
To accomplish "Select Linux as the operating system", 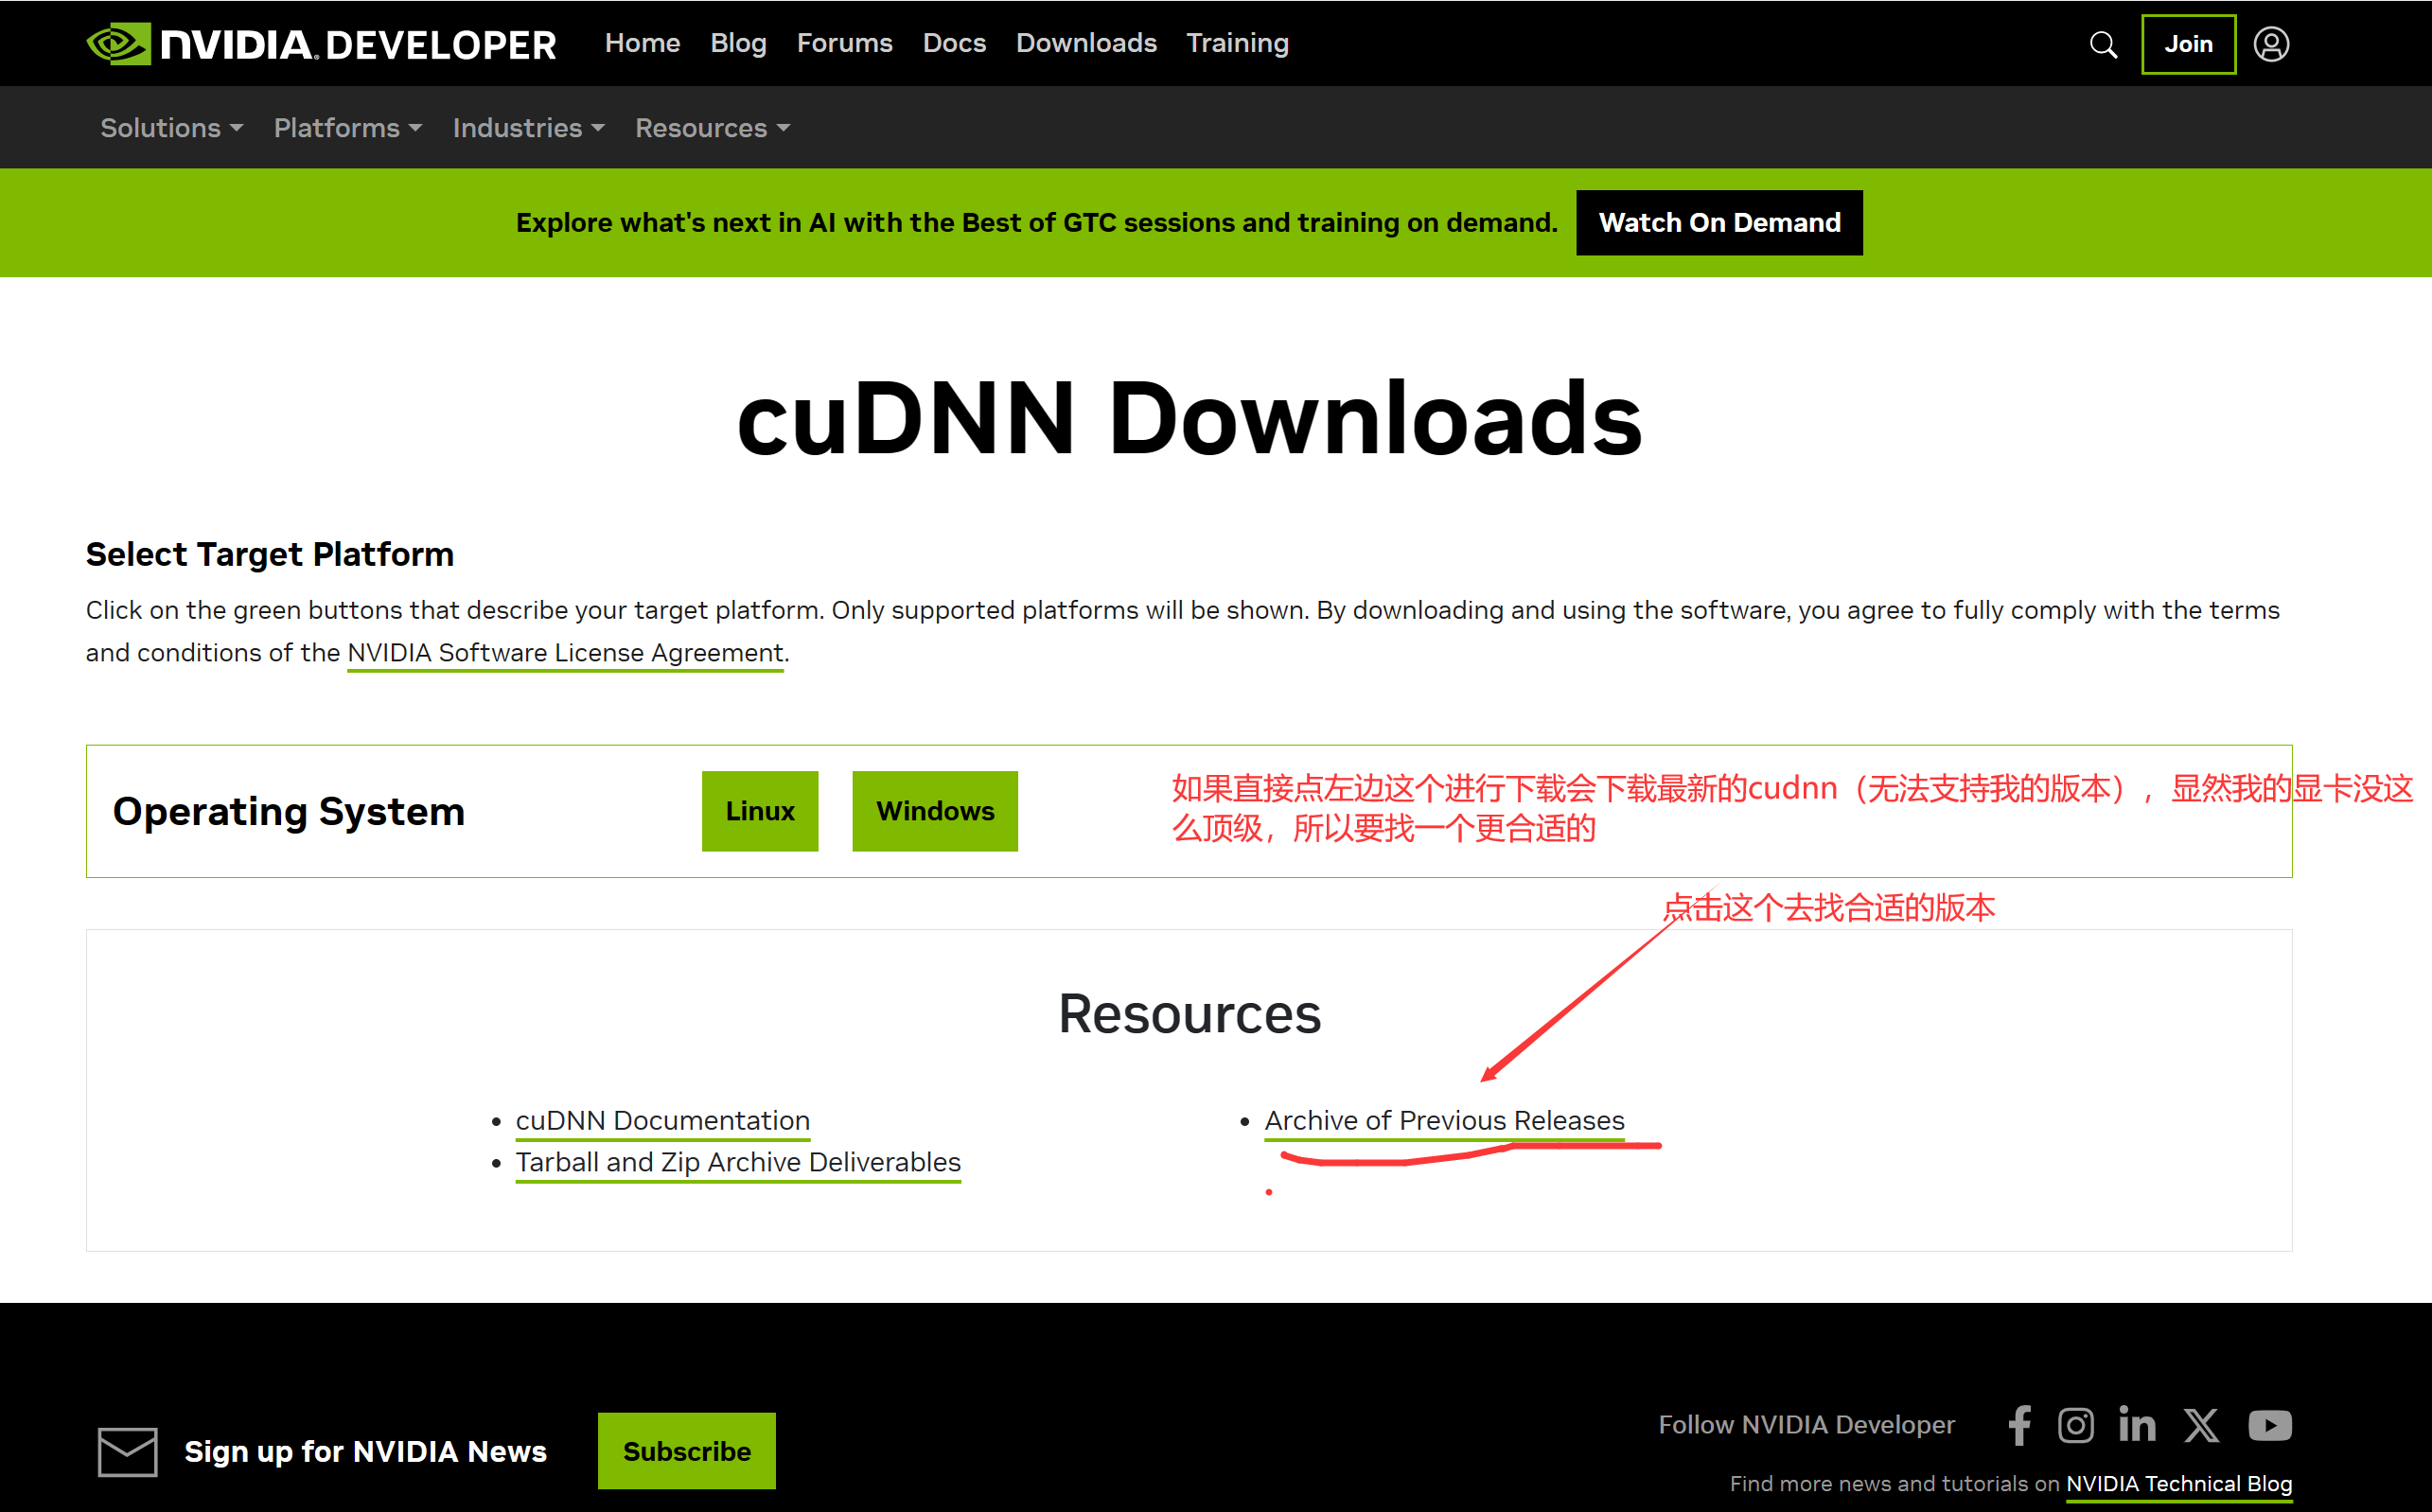I will click(x=760, y=811).
